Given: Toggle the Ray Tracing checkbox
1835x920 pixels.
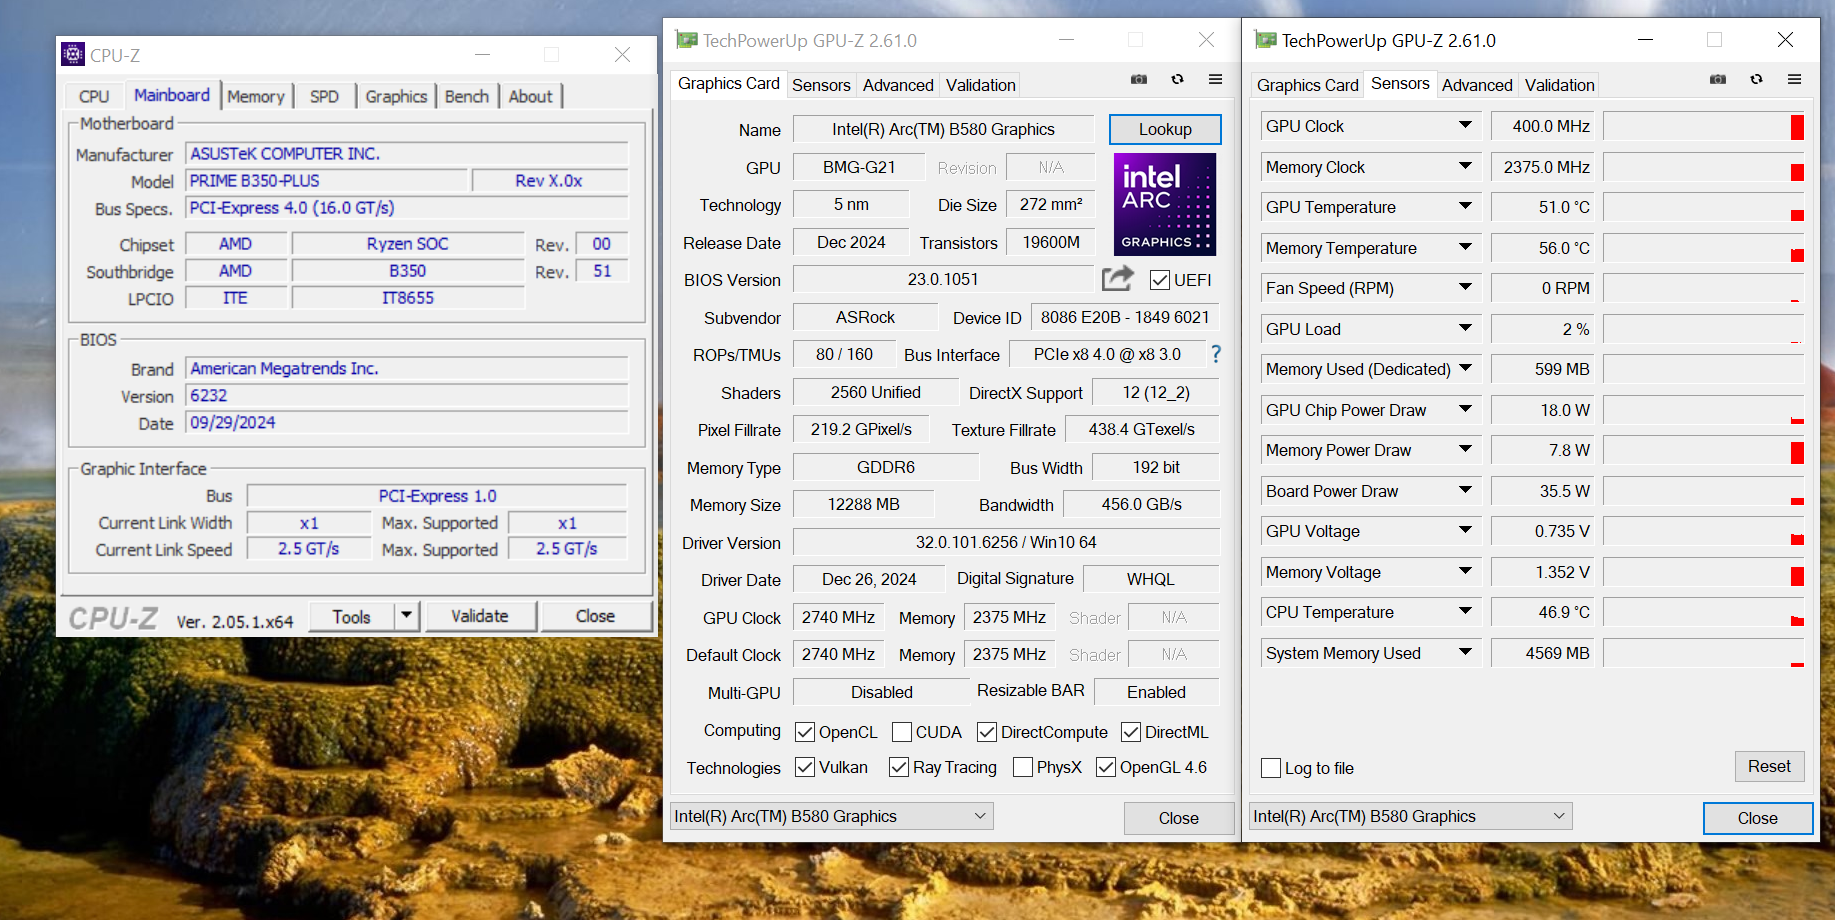Looking at the screenshot, I should click(899, 767).
